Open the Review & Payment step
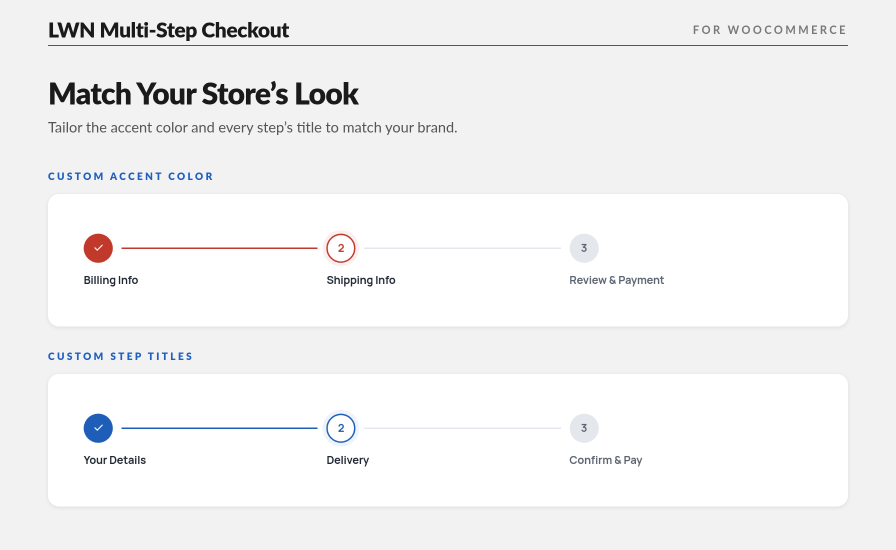The height and width of the screenshot is (550, 896). [617, 280]
